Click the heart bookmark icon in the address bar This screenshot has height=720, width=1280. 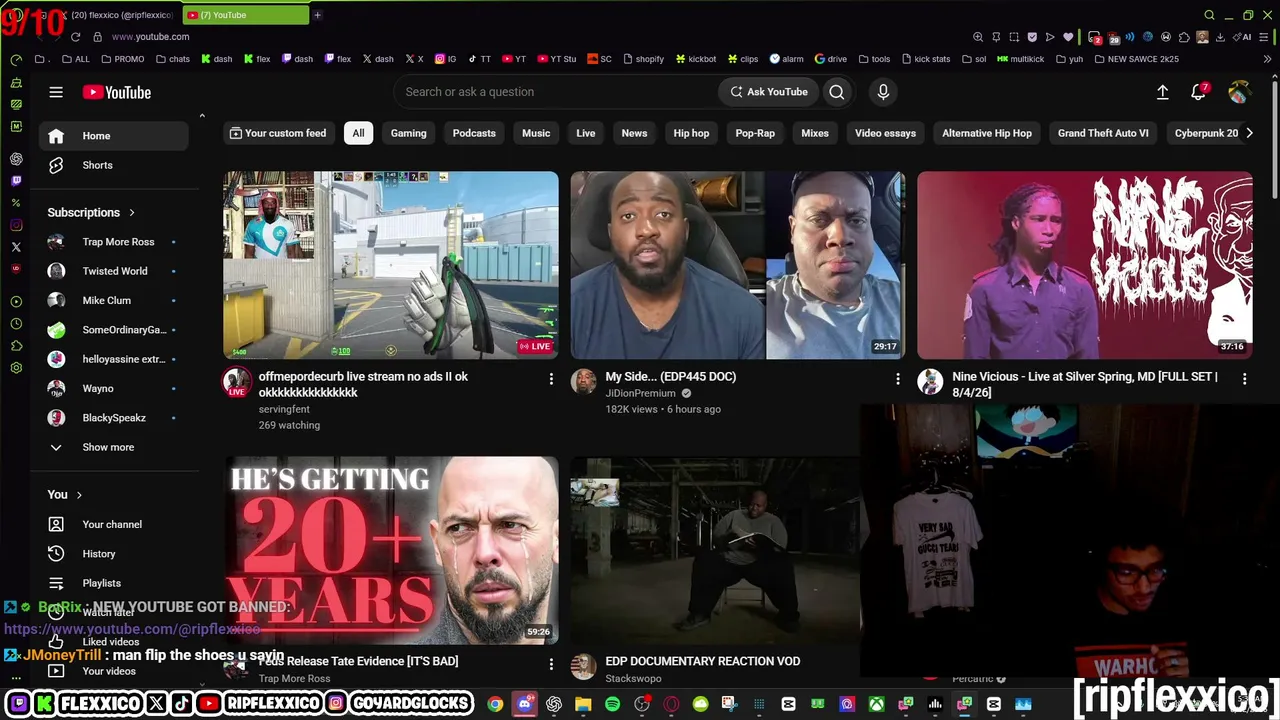pyautogui.click(x=1068, y=37)
